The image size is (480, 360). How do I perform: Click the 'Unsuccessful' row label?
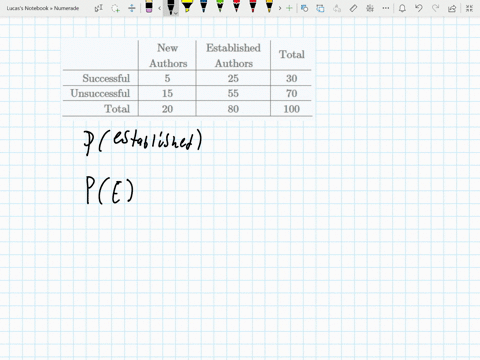[x=100, y=93]
